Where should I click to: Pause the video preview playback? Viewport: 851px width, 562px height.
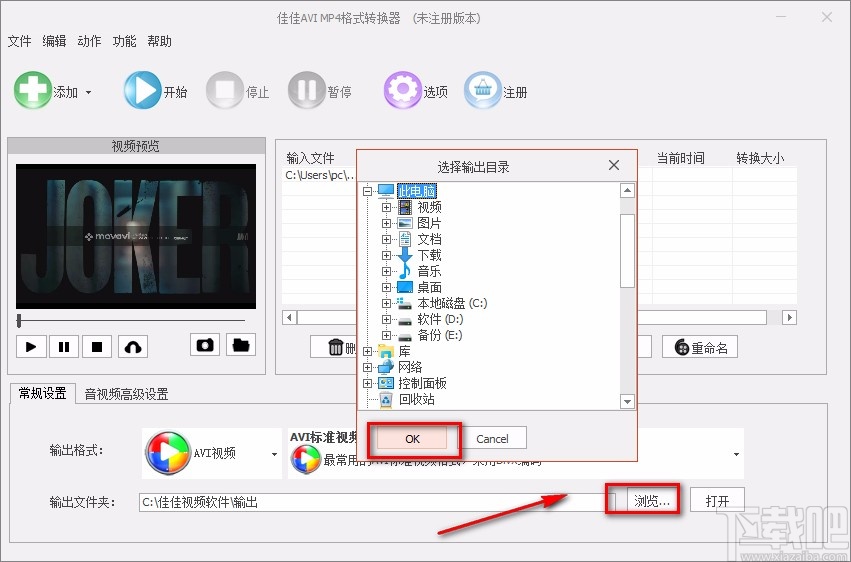64,347
